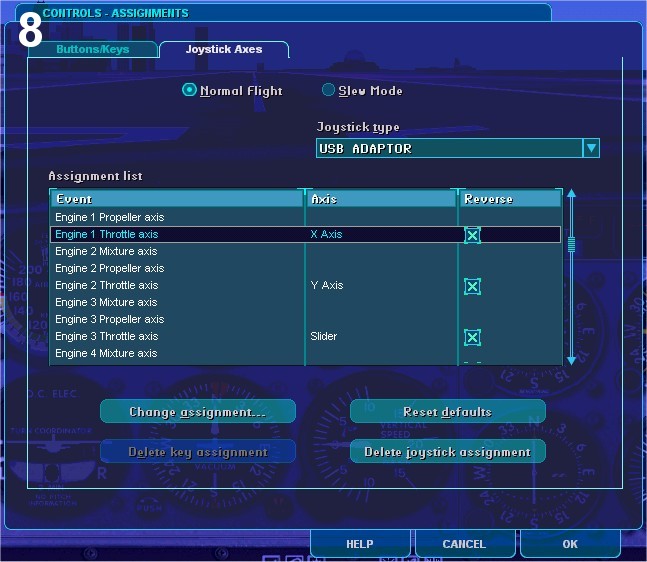
Task: Click the Change assignment button
Action: [198, 411]
